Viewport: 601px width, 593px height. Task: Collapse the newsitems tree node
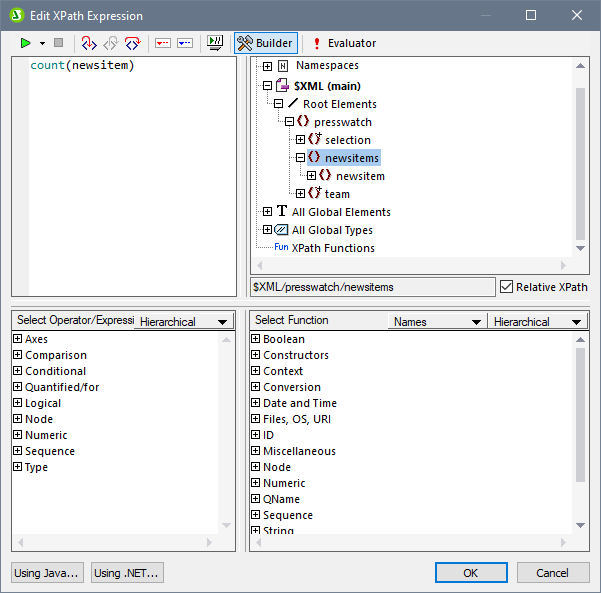coord(300,158)
